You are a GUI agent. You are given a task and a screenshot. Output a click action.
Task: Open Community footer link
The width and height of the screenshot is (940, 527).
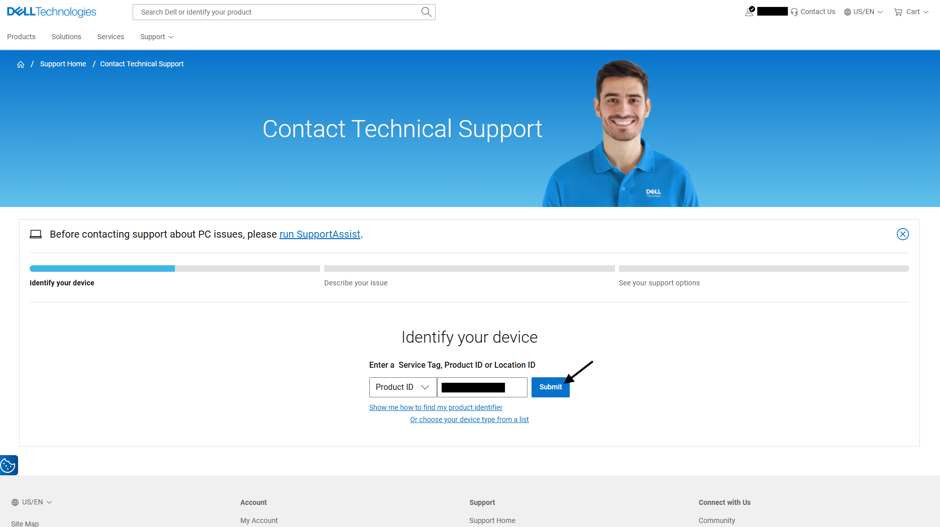716,520
